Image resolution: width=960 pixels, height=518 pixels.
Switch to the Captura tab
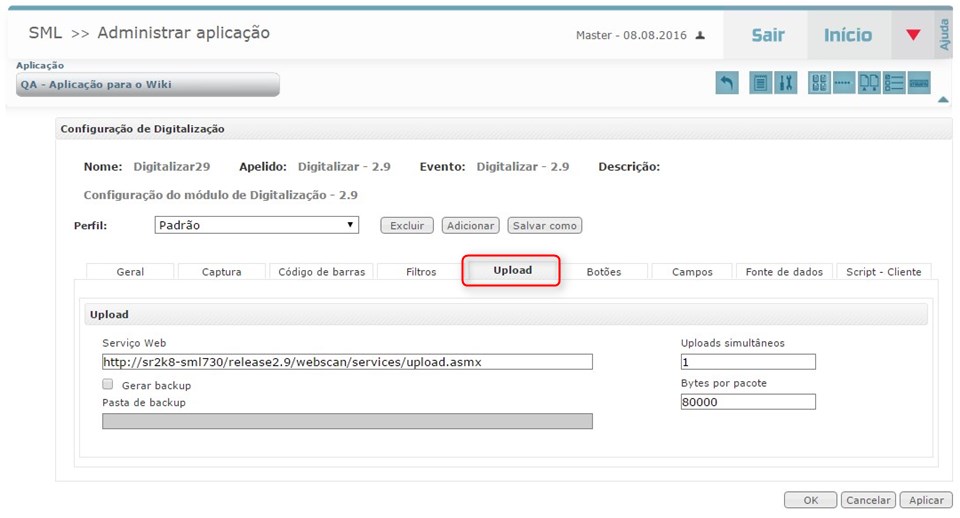coord(222,272)
